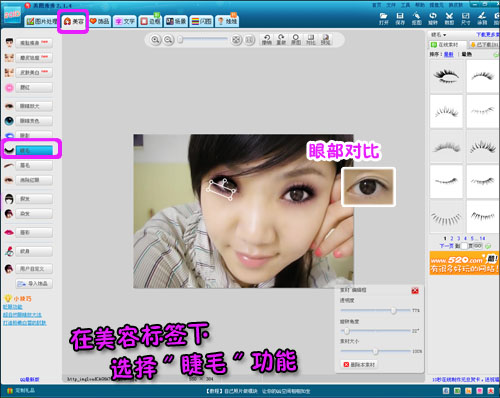The width and height of the screenshot is (500, 398).
Task: Open the 图片处理 tab
Action: point(41,21)
